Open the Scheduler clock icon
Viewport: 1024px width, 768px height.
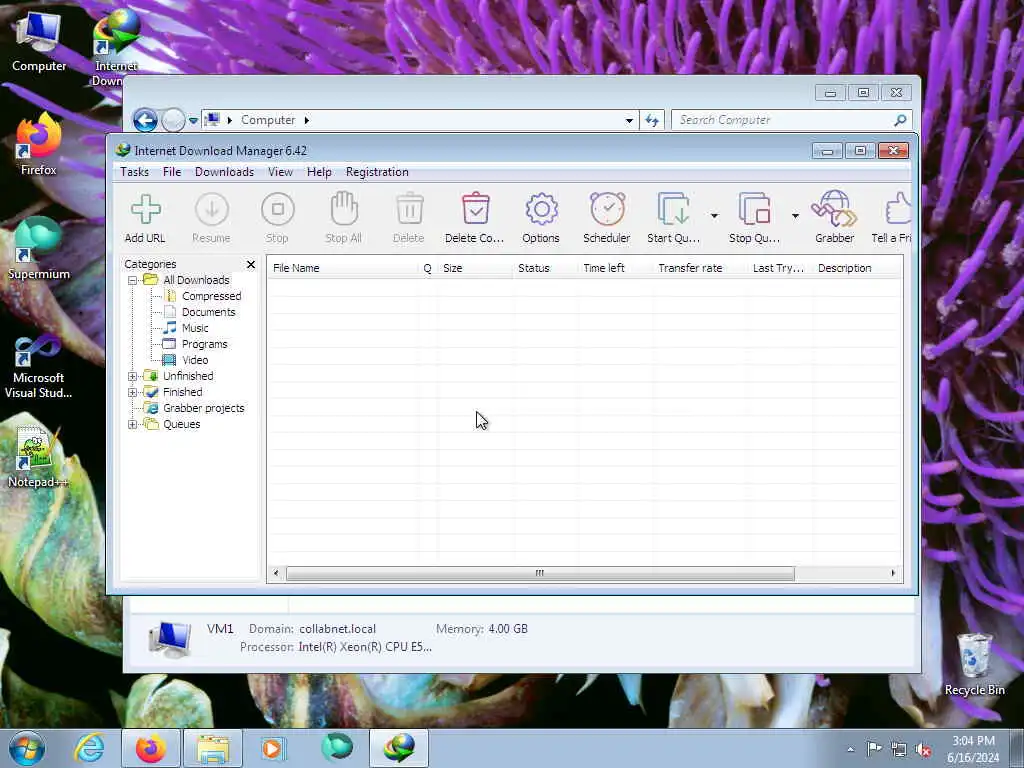click(607, 218)
